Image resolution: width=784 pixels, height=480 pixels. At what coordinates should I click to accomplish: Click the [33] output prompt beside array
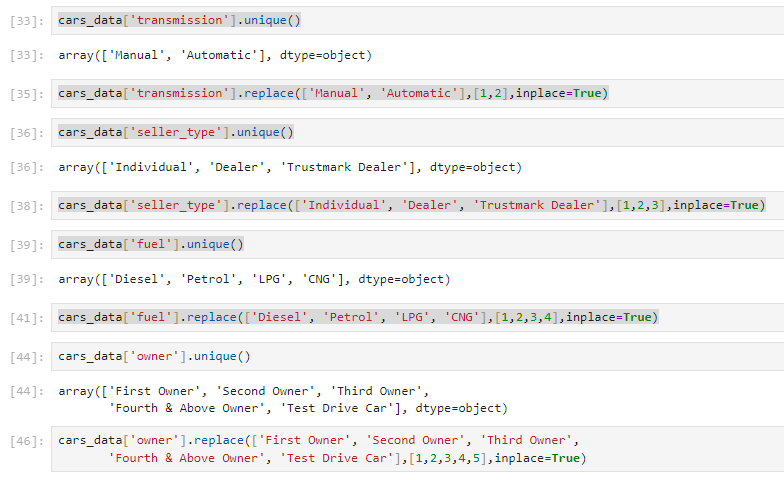(x=27, y=56)
